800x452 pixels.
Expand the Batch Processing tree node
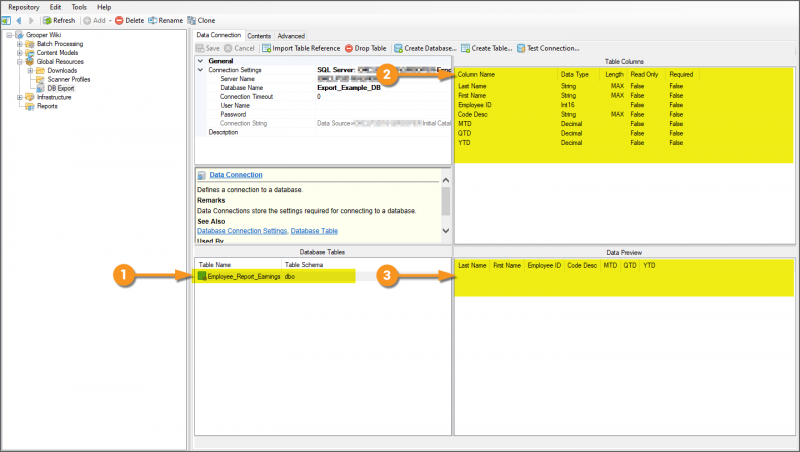19,44
